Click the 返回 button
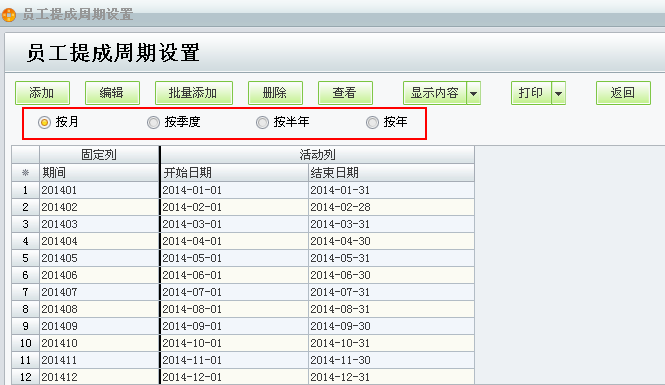The width and height of the screenshot is (665, 385). pyautogui.click(x=623, y=93)
